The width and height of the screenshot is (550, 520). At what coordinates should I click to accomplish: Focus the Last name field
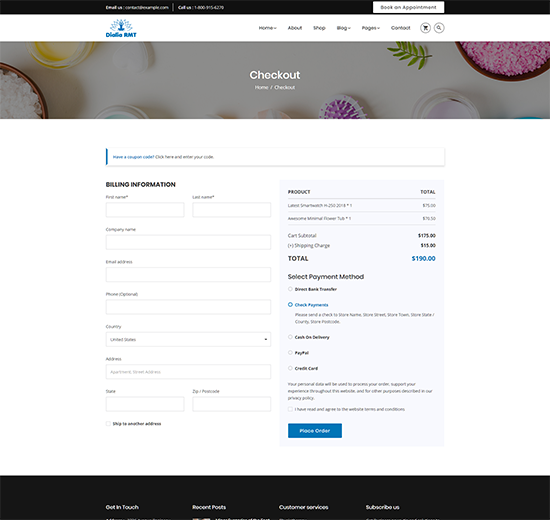[x=232, y=210]
